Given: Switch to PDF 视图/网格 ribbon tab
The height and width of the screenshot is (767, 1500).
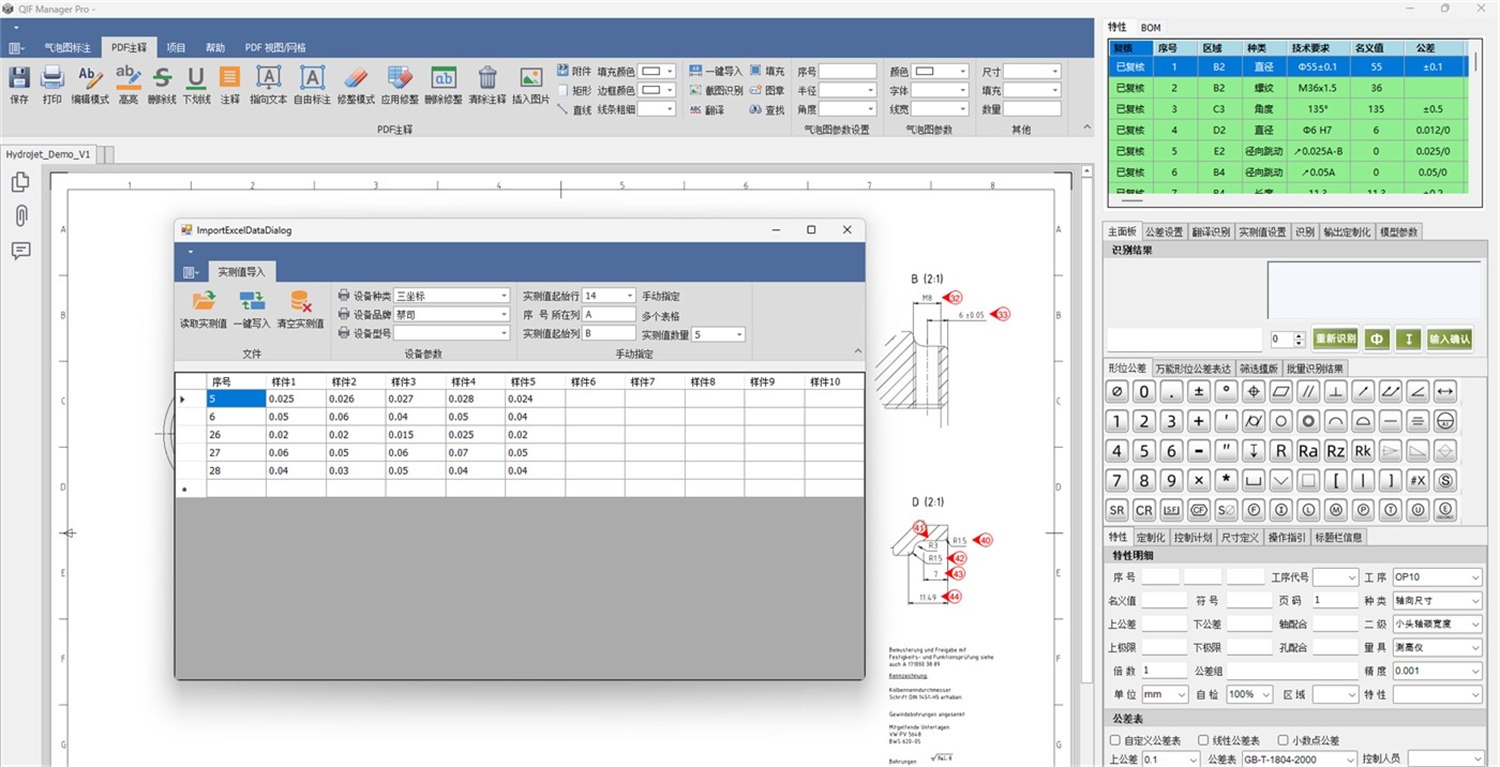Looking at the screenshot, I should [x=276, y=48].
